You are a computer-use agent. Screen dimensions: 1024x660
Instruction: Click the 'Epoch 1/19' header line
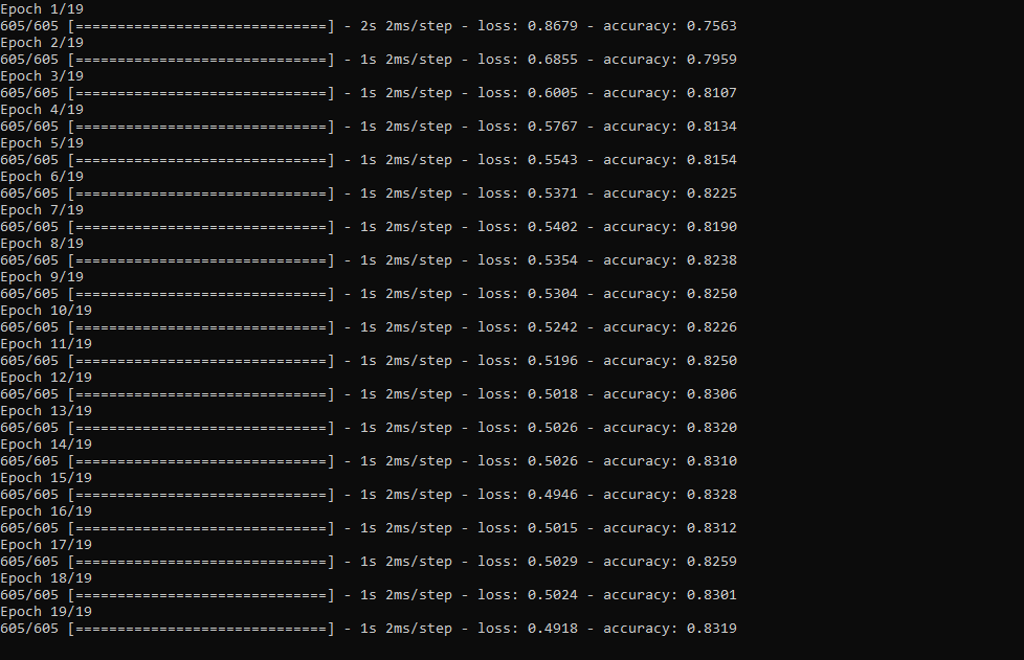[x=42, y=9]
